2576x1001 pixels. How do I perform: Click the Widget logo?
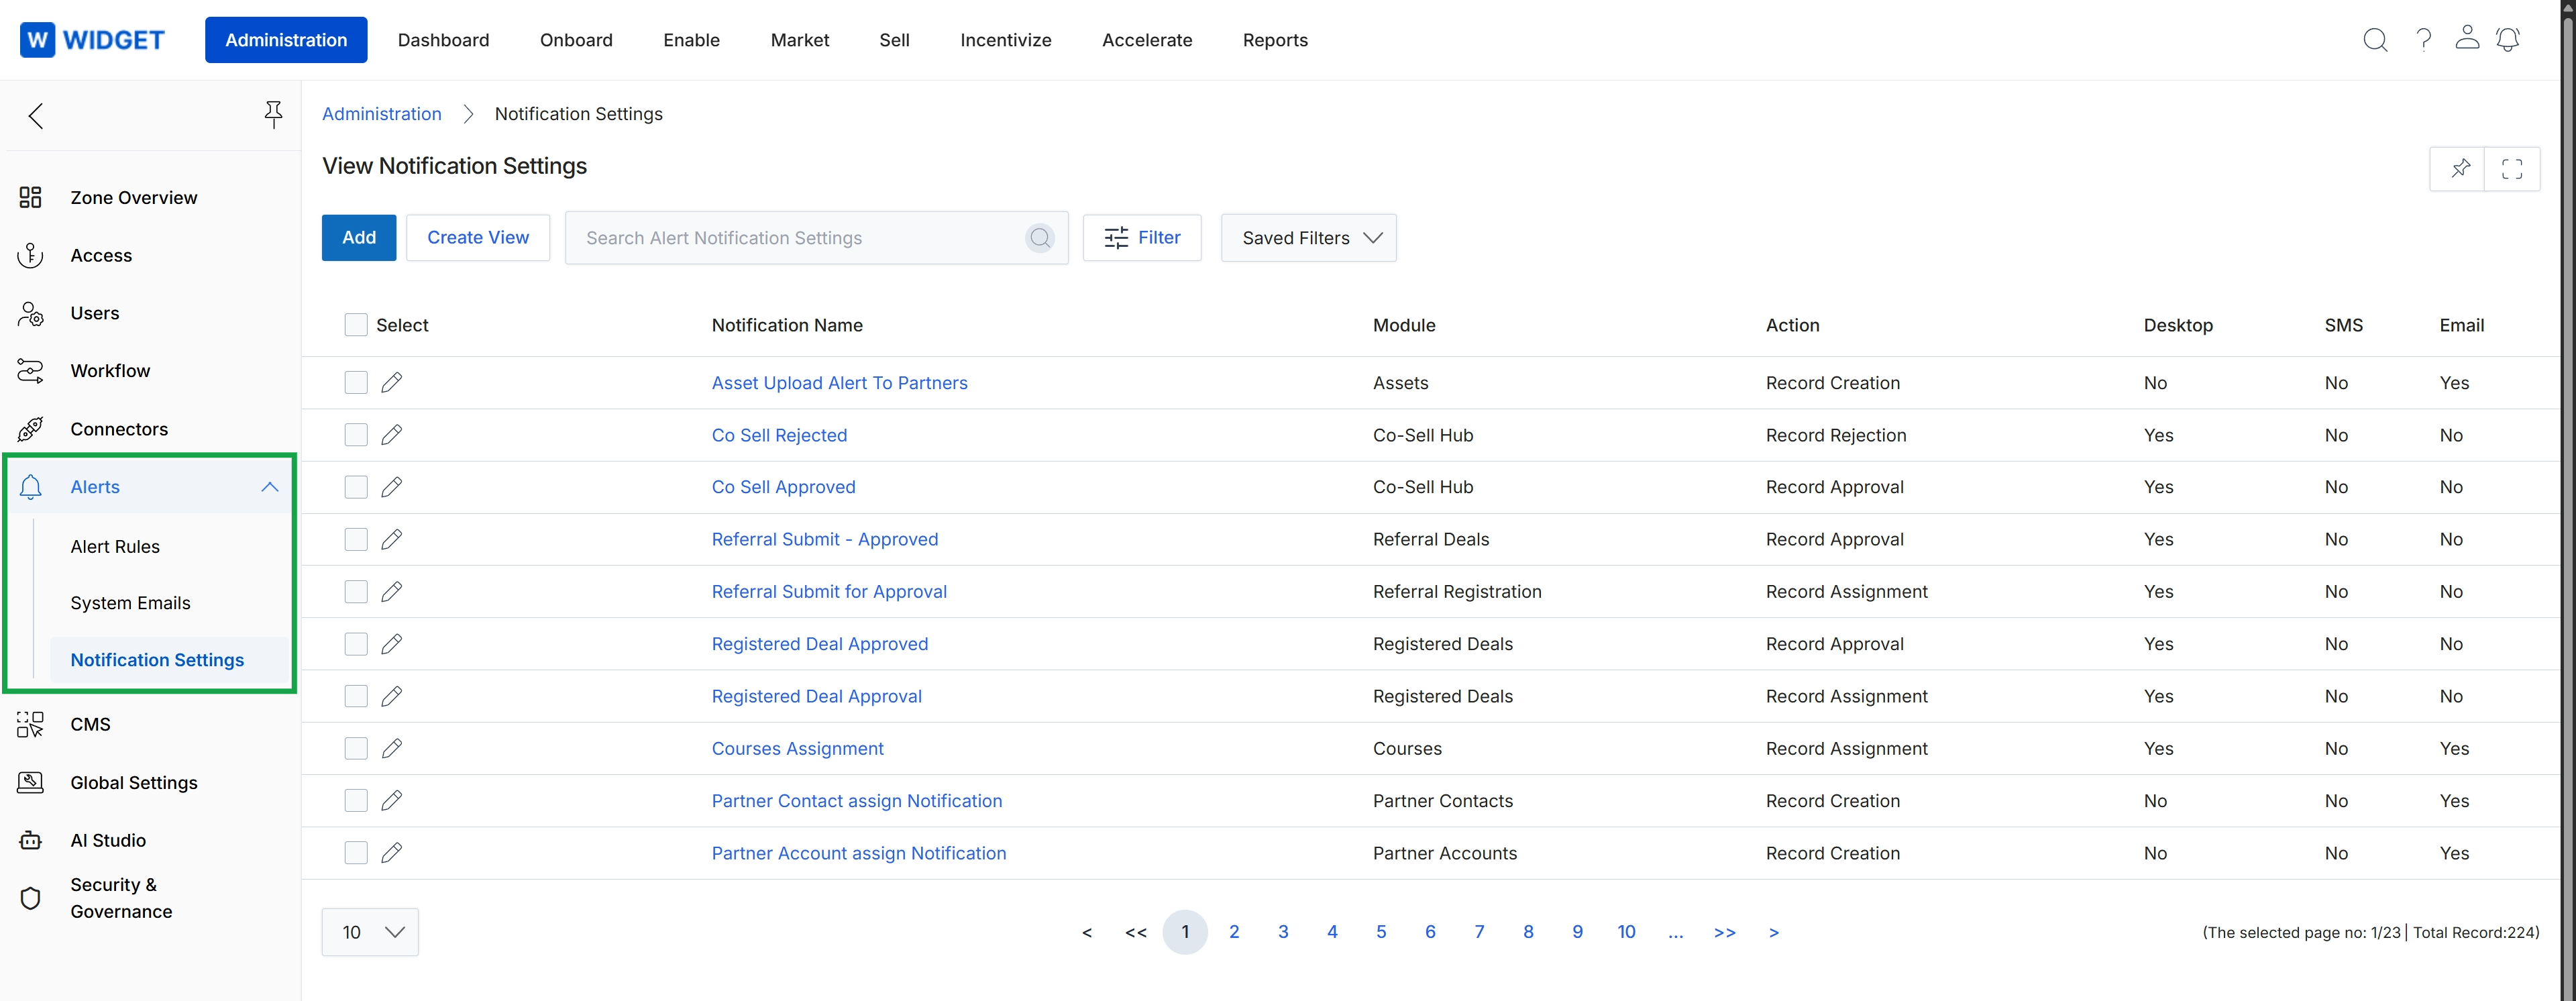click(x=93, y=40)
